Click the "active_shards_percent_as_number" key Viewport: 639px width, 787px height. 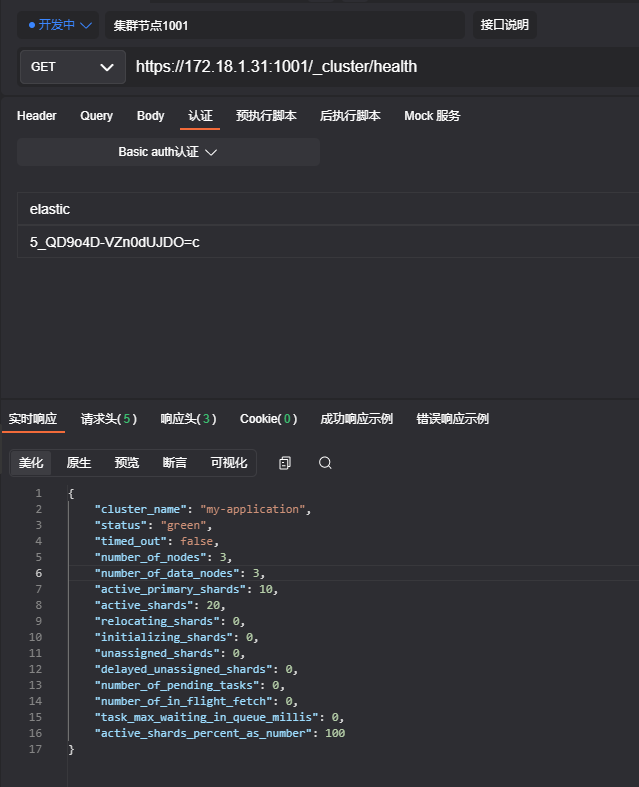click(203, 733)
